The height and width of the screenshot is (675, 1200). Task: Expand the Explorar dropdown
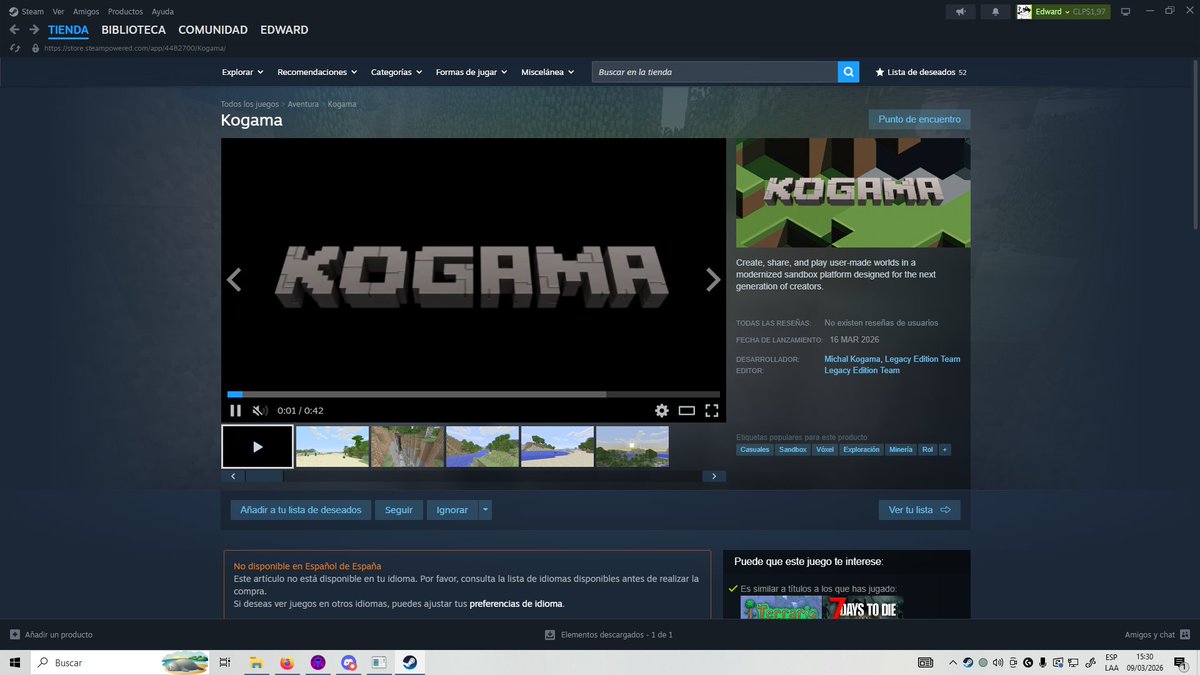pos(242,72)
